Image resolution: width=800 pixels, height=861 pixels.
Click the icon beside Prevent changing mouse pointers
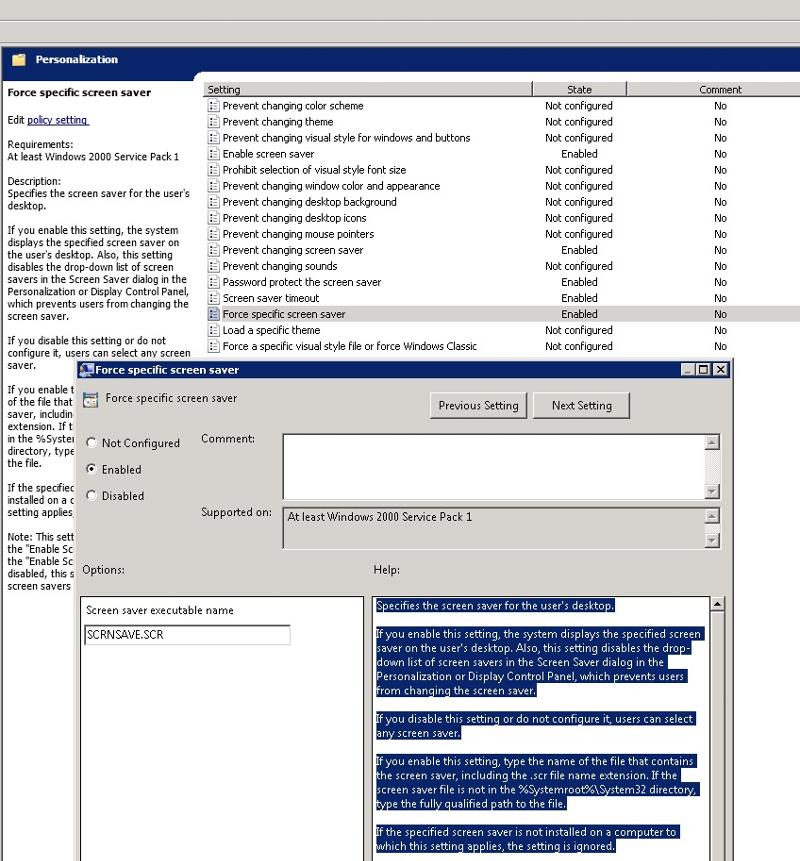(x=216, y=234)
